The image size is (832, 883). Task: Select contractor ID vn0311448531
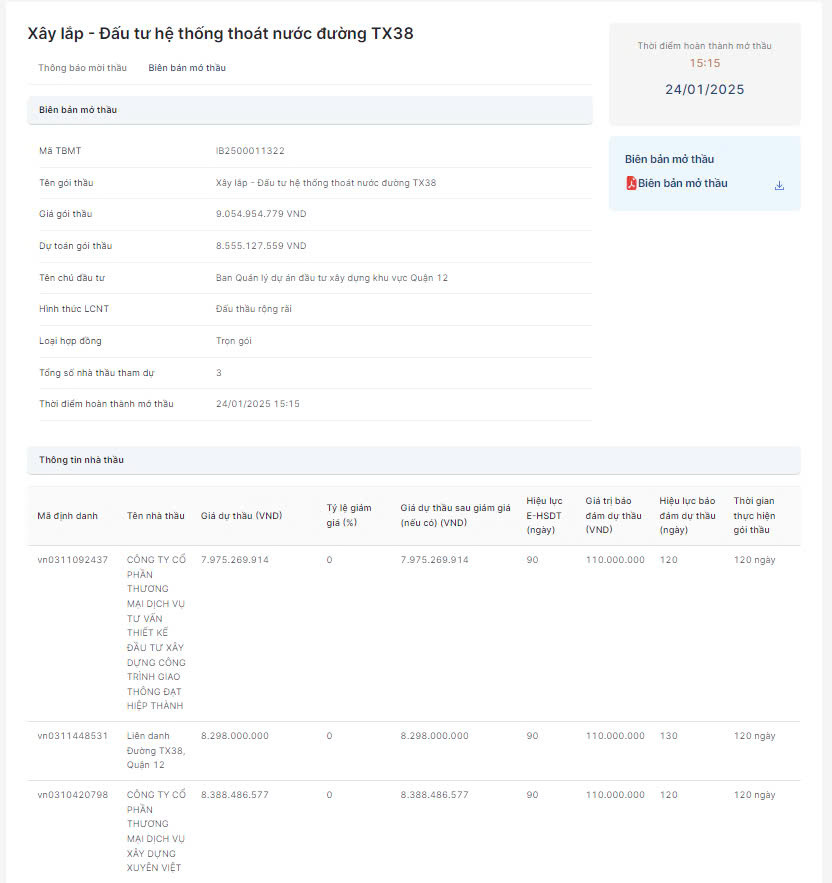point(73,736)
